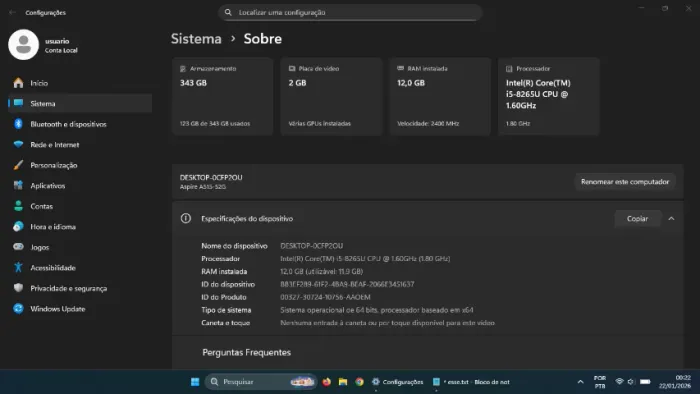Click the Perguntas Frequentes heading
700x394 pixels.
click(x=246, y=353)
